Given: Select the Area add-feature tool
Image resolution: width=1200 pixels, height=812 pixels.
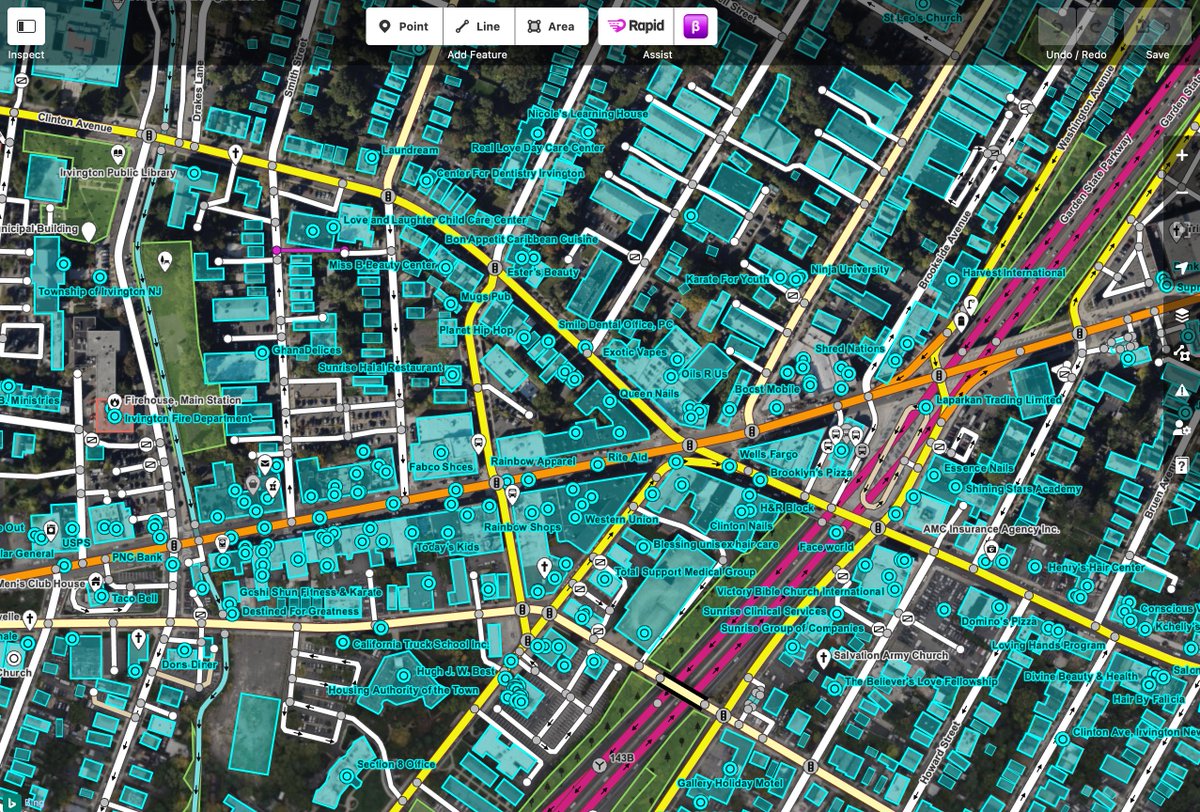Looking at the screenshot, I should coord(552,27).
